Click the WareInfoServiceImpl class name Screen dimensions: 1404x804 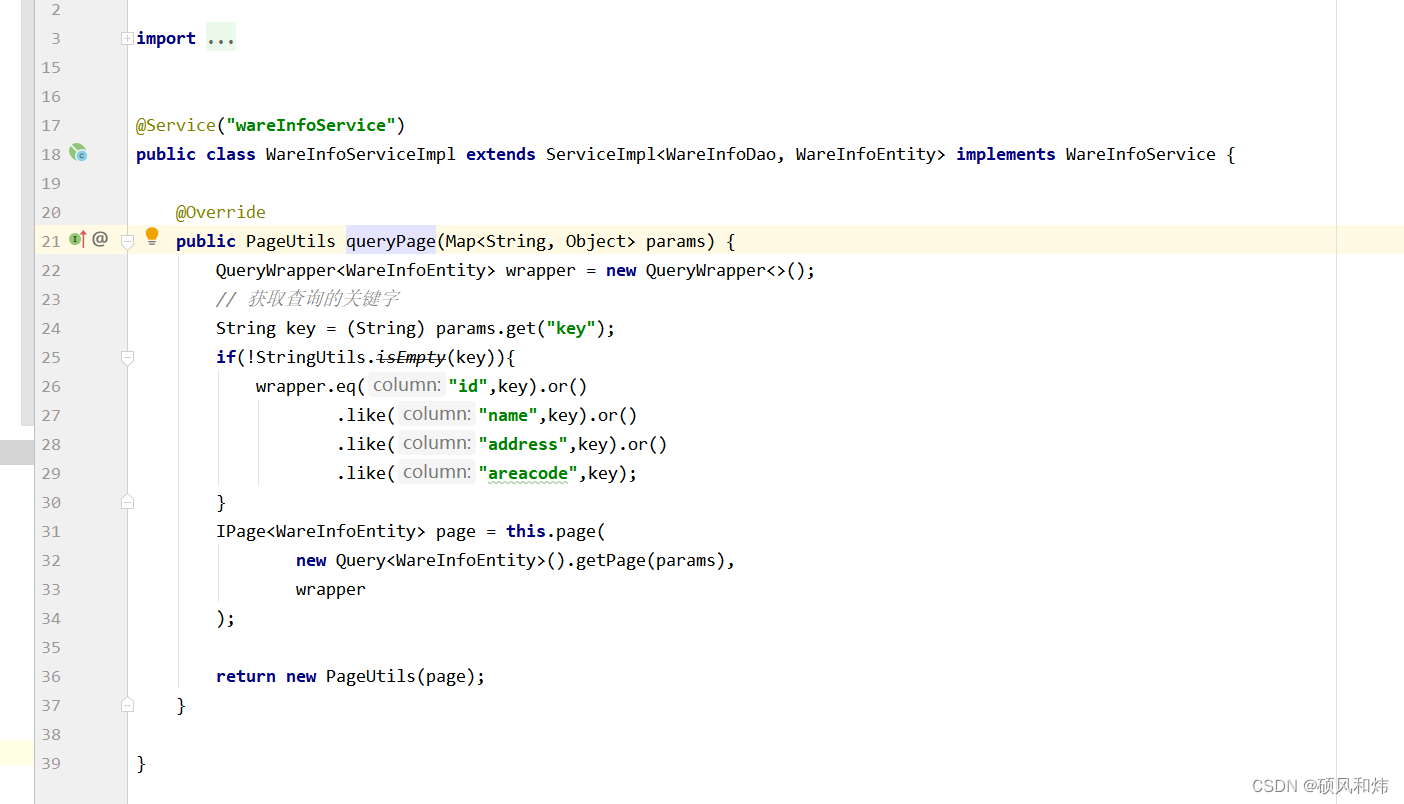[361, 154]
